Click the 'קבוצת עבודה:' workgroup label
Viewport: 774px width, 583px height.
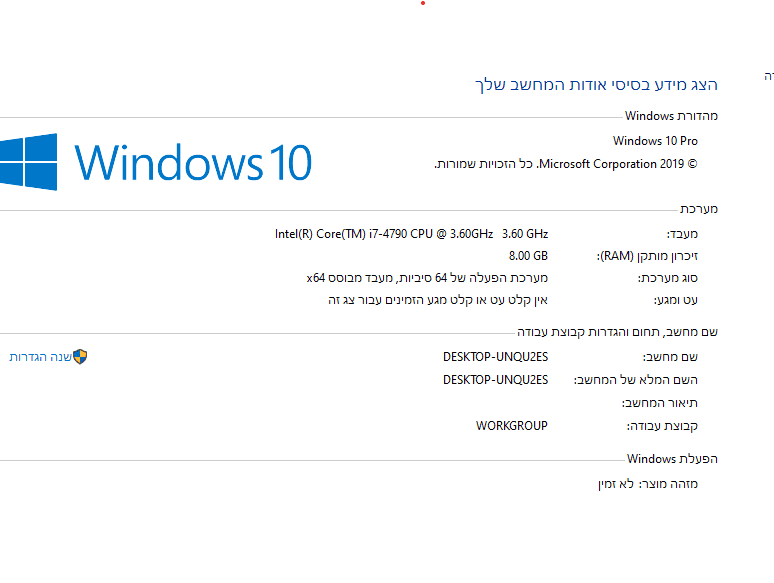tap(662, 426)
